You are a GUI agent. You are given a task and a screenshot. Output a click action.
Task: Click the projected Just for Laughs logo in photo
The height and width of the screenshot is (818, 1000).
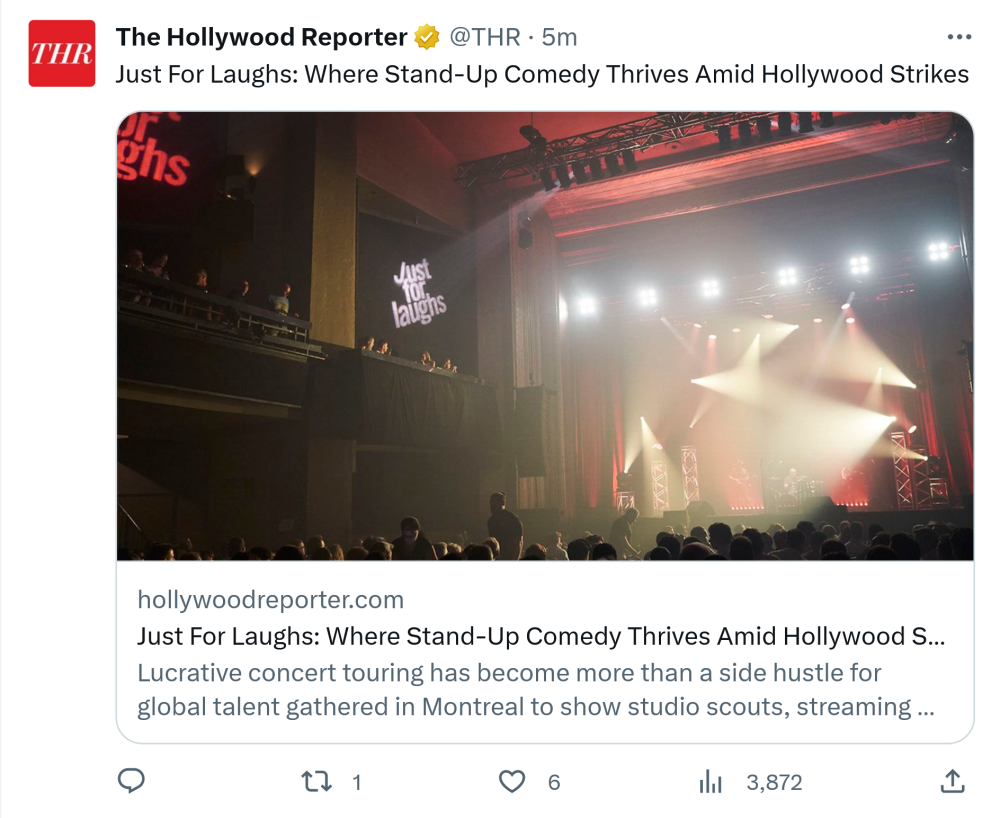tap(419, 293)
